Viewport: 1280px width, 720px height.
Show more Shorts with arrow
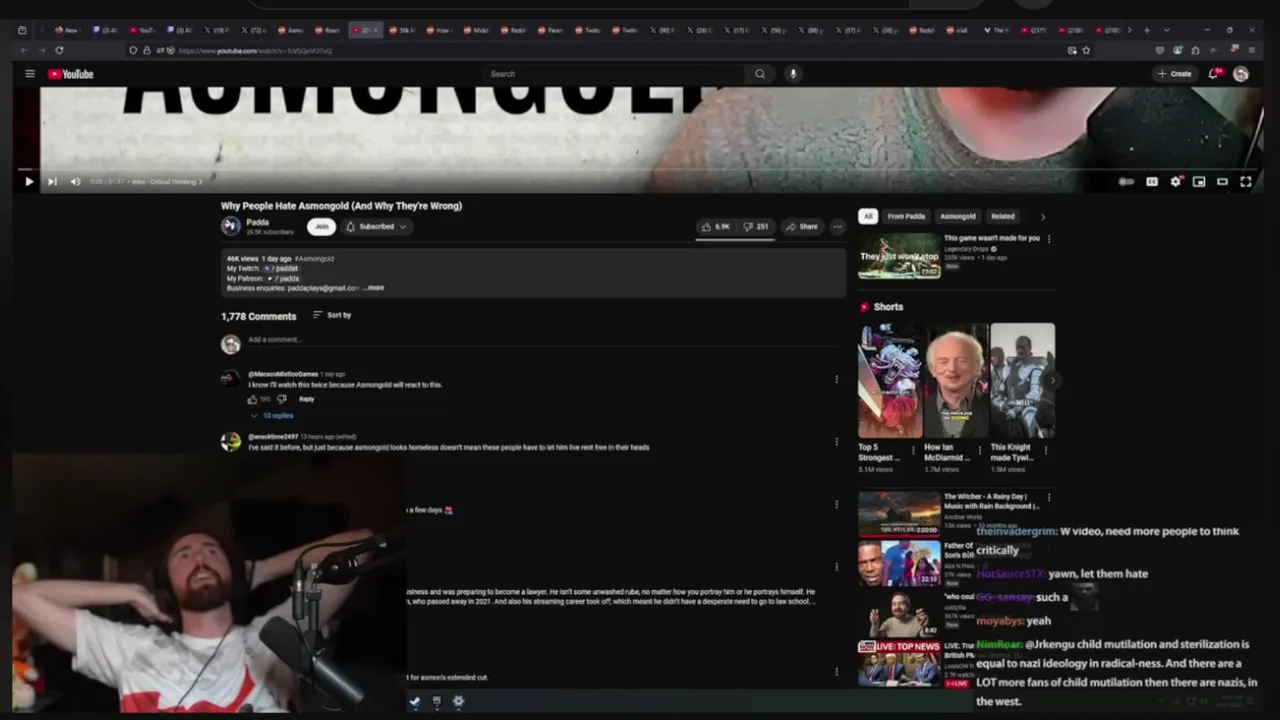1052,380
